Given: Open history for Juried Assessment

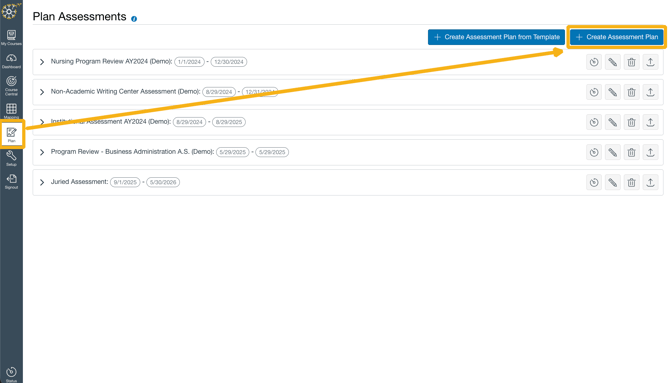Looking at the screenshot, I should 594,183.
